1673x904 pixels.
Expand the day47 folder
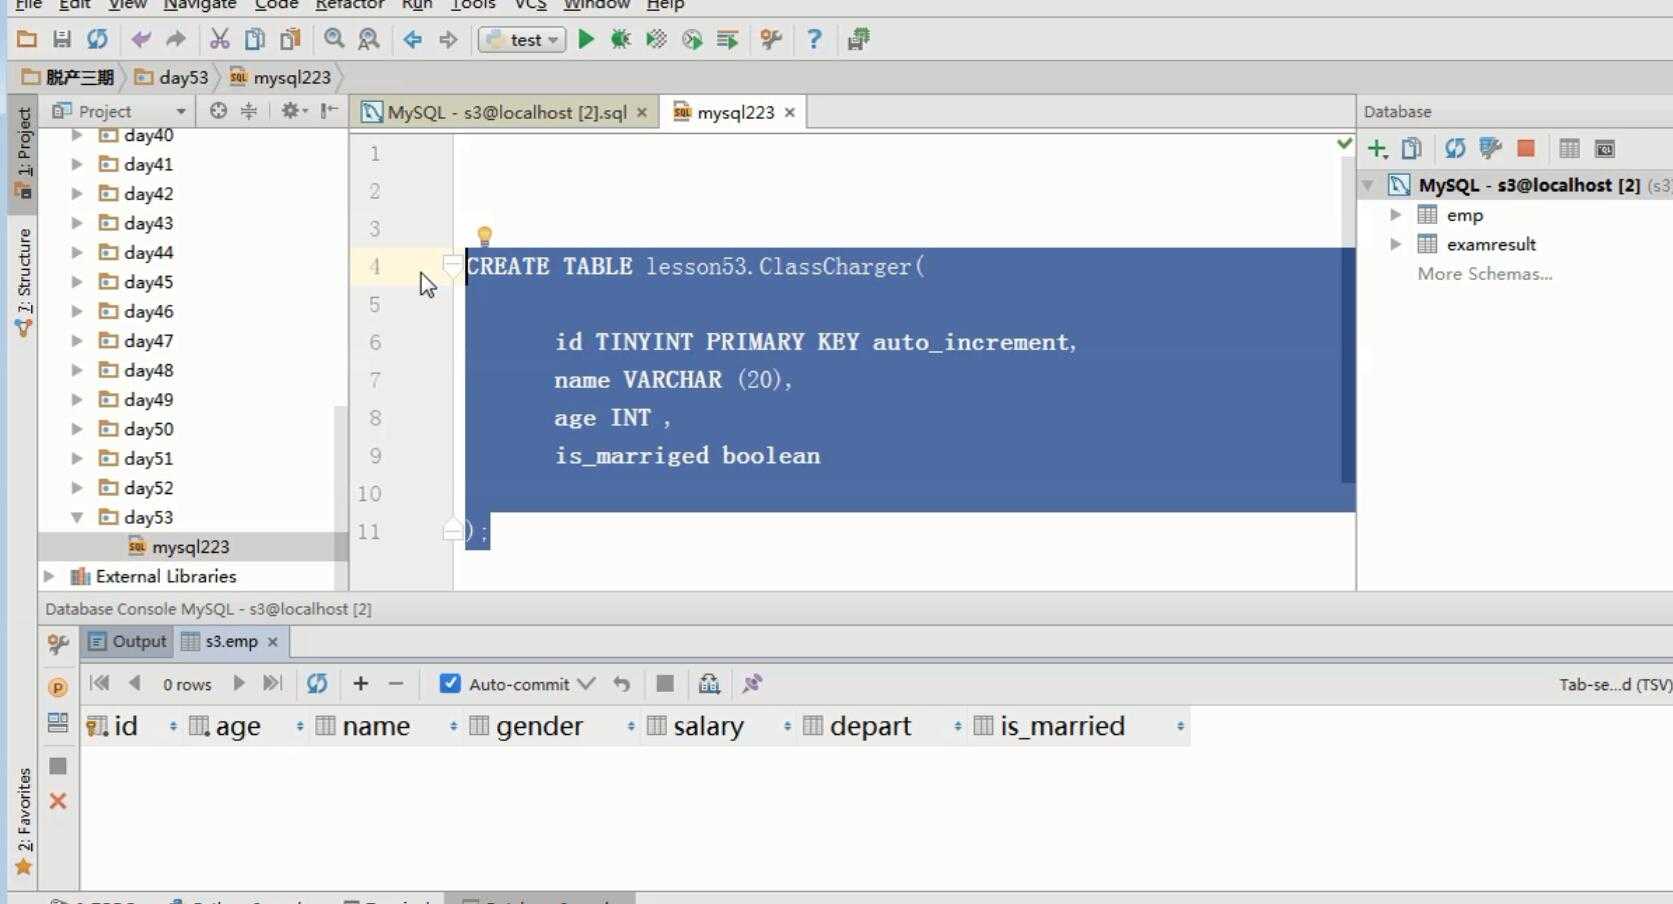point(77,341)
